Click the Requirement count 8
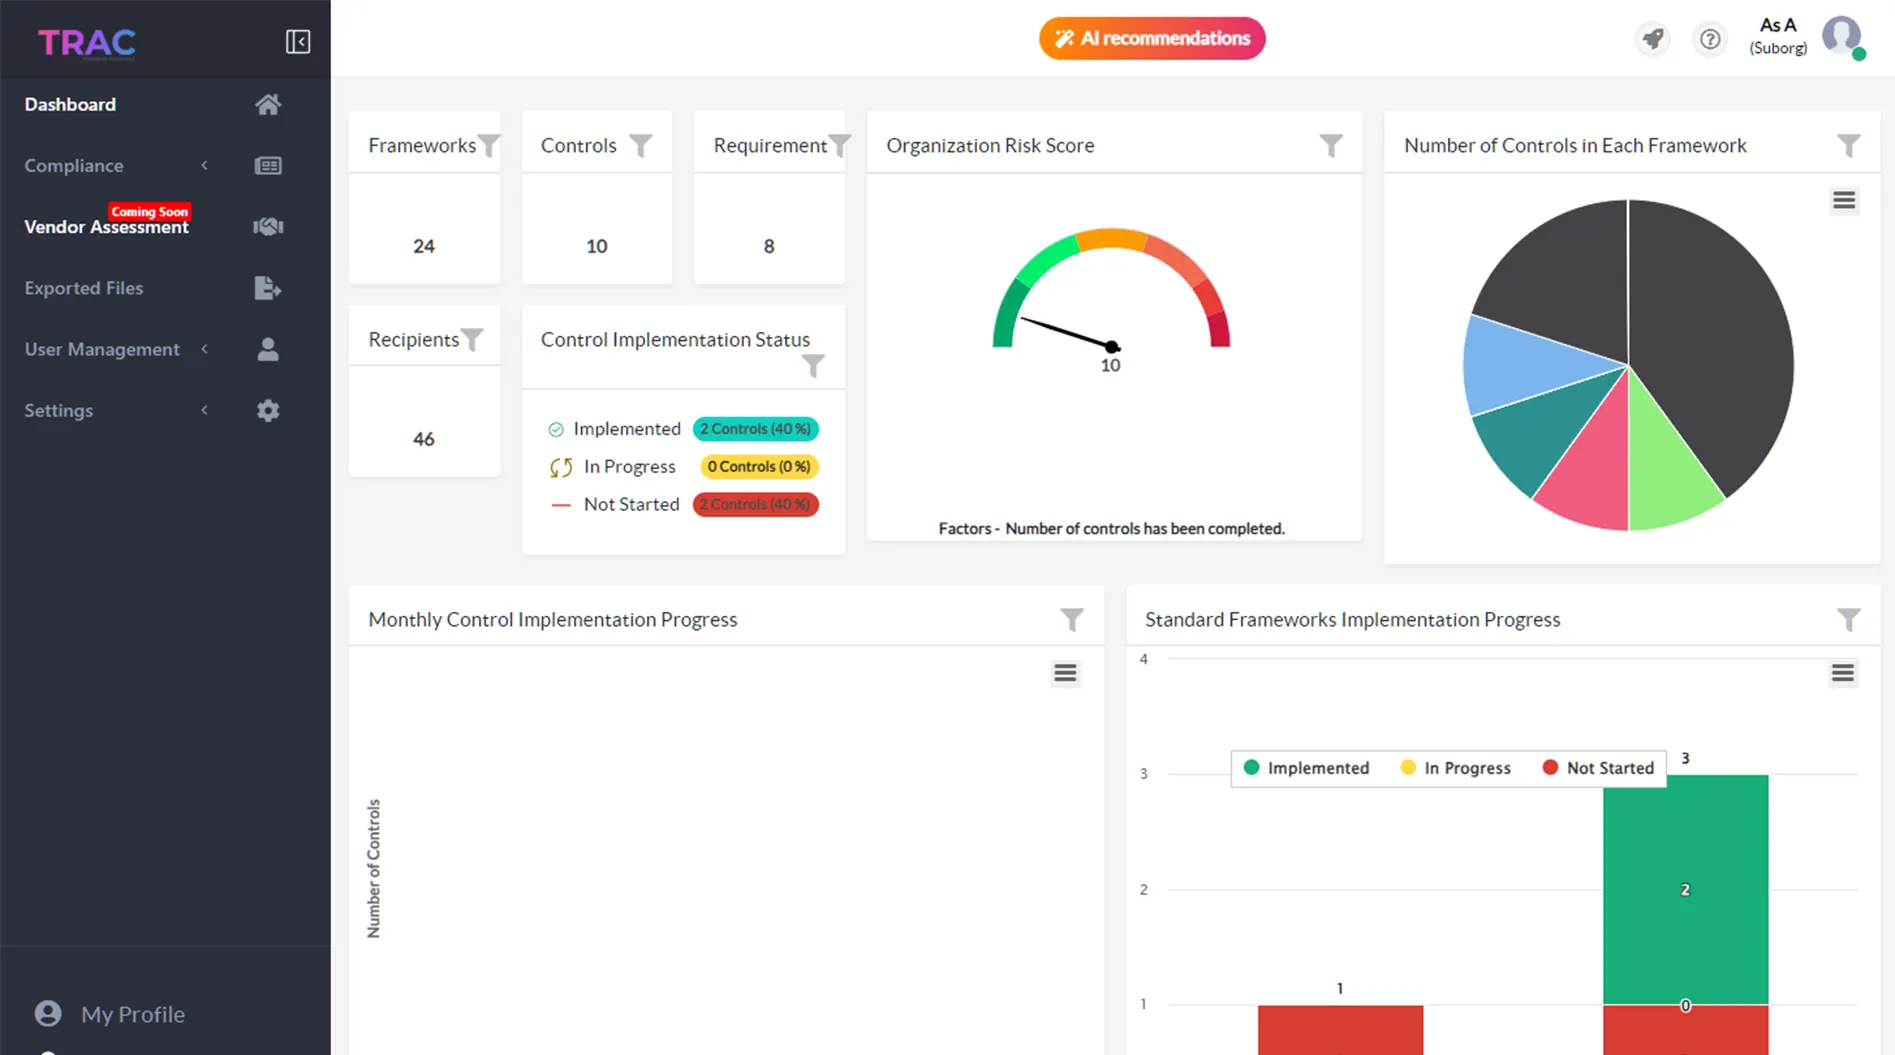The height and width of the screenshot is (1055, 1895). coord(769,246)
